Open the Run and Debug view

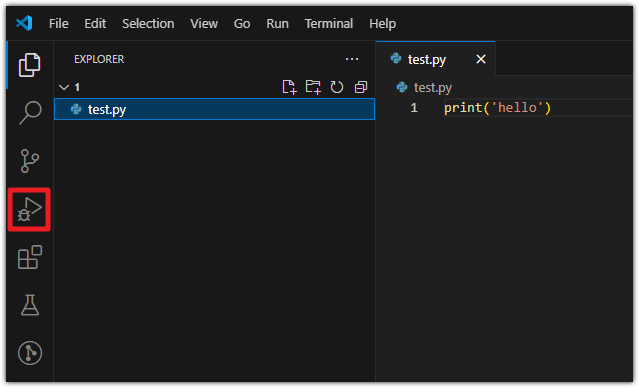pos(29,209)
